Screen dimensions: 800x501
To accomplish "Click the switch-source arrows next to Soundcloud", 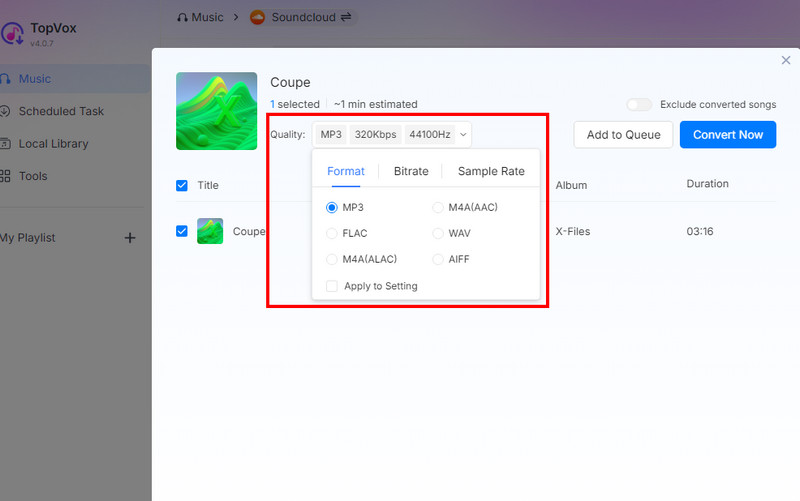I will [x=345, y=17].
